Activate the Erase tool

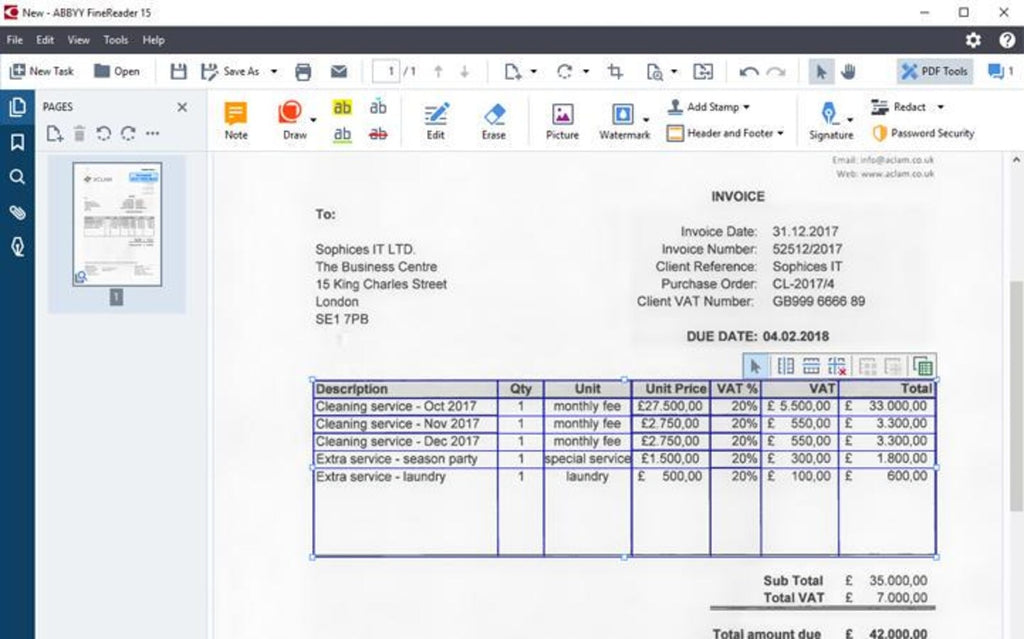coord(494,120)
